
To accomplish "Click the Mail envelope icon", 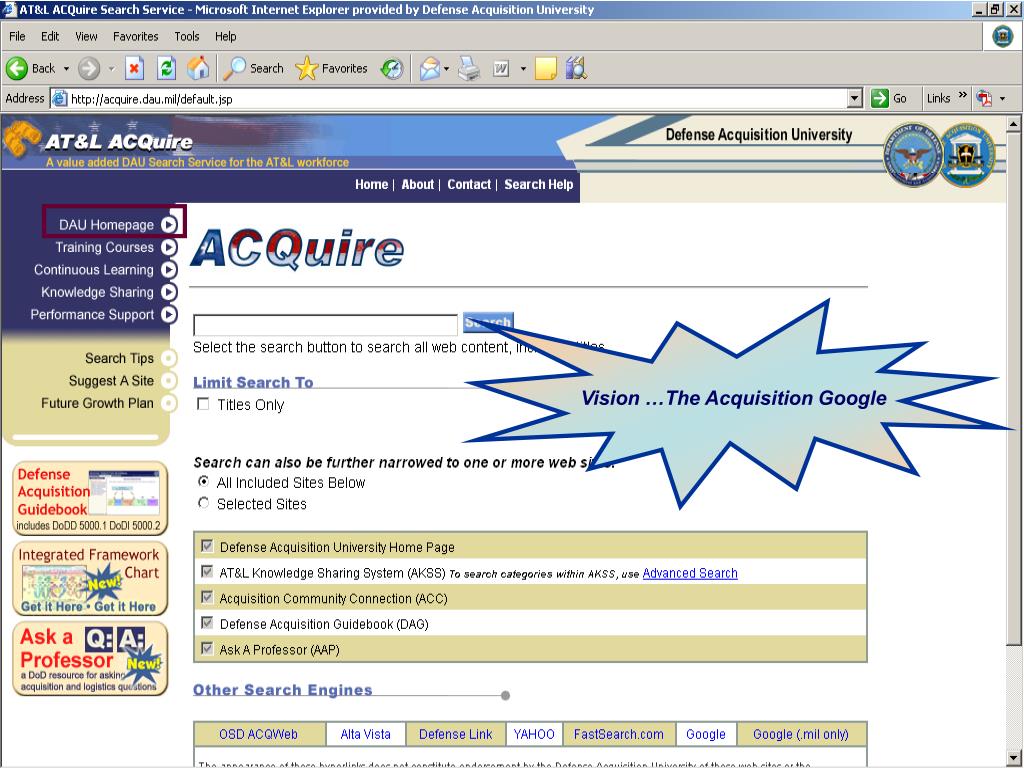I will coord(430,69).
